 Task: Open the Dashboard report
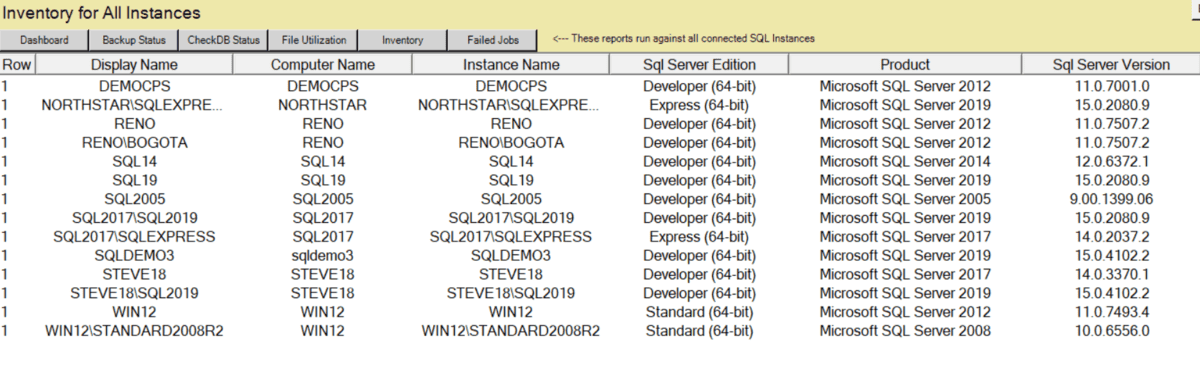(x=45, y=40)
